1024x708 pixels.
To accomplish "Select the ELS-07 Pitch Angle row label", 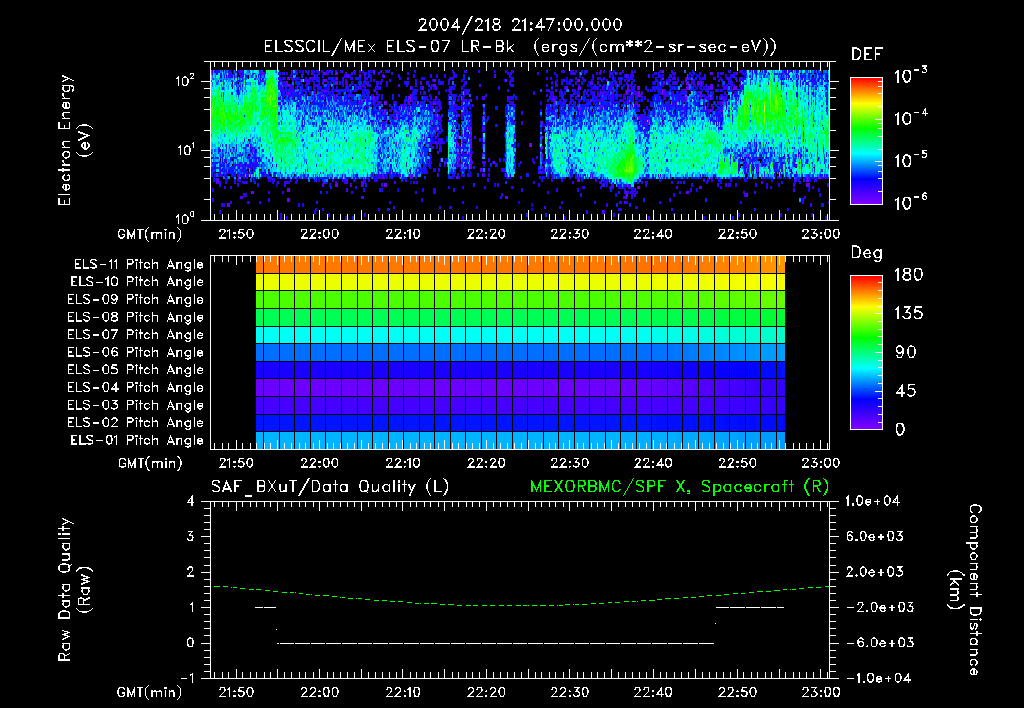I will tap(135, 334).
